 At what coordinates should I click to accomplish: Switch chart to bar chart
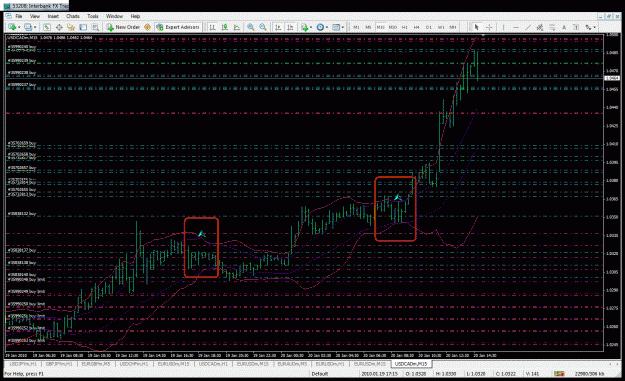(x=212, y=27)
